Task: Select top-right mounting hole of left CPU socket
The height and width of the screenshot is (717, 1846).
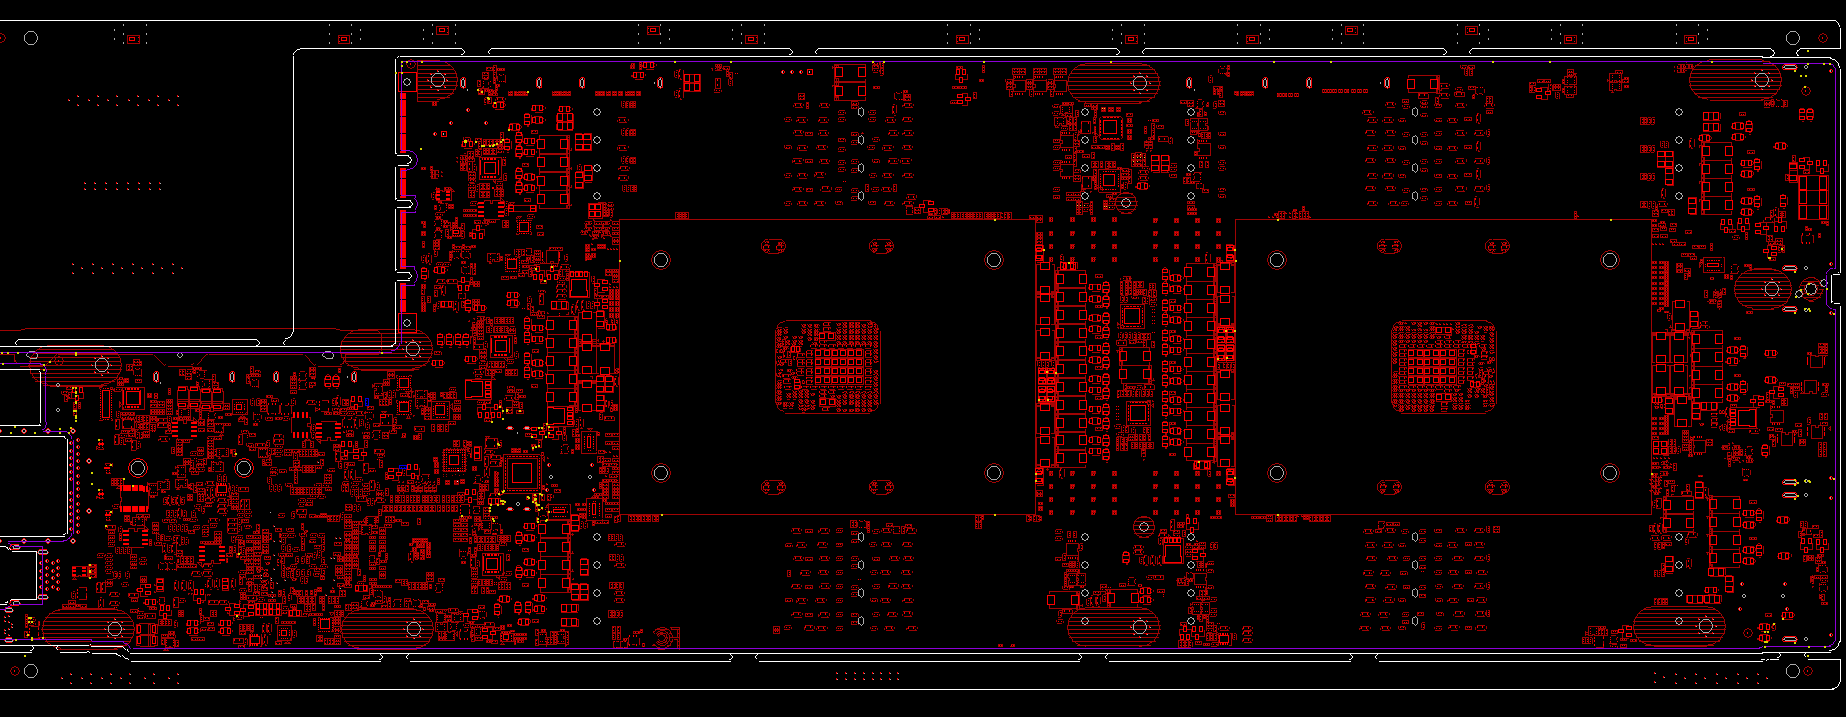Action: [993, 260]
